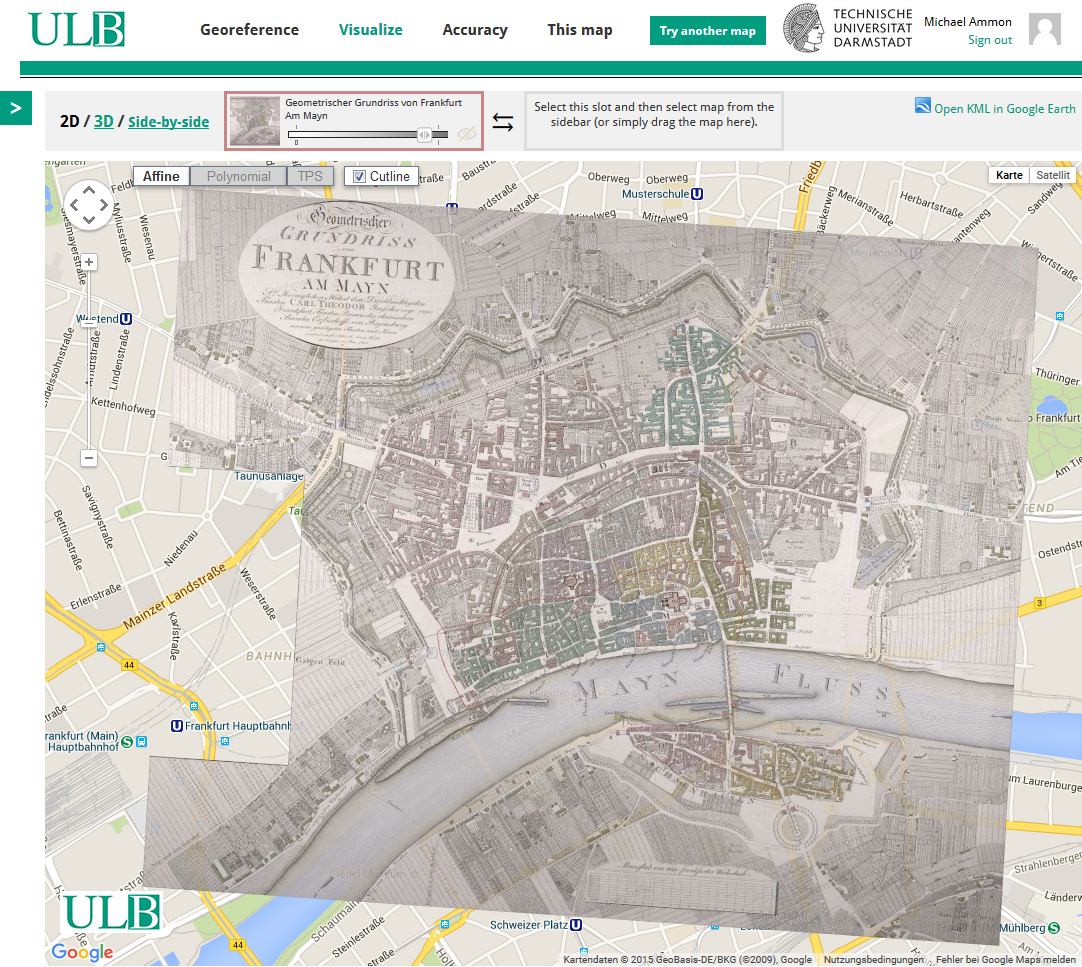Pan the map down with the arrow
Screen dimensions: 1082x967
[88, 219]
